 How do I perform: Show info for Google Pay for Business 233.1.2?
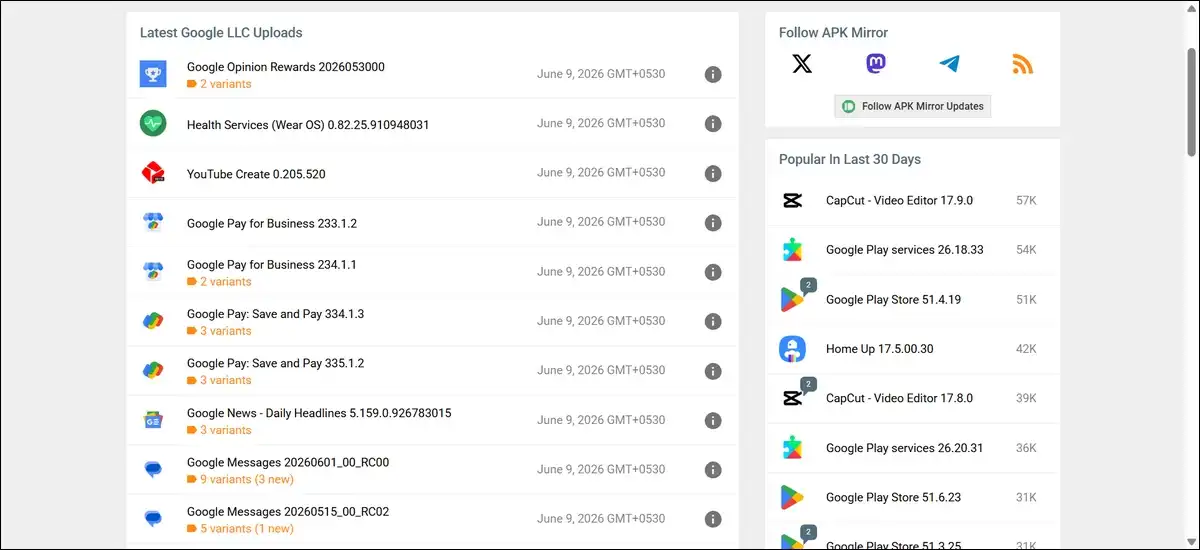click(713, 223)
